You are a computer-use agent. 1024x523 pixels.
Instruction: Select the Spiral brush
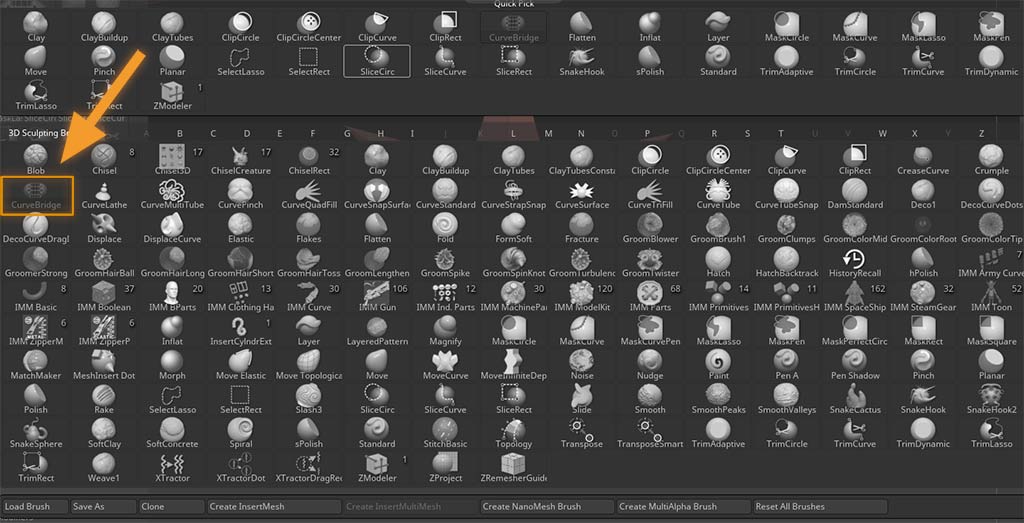[x=240, y=432]
